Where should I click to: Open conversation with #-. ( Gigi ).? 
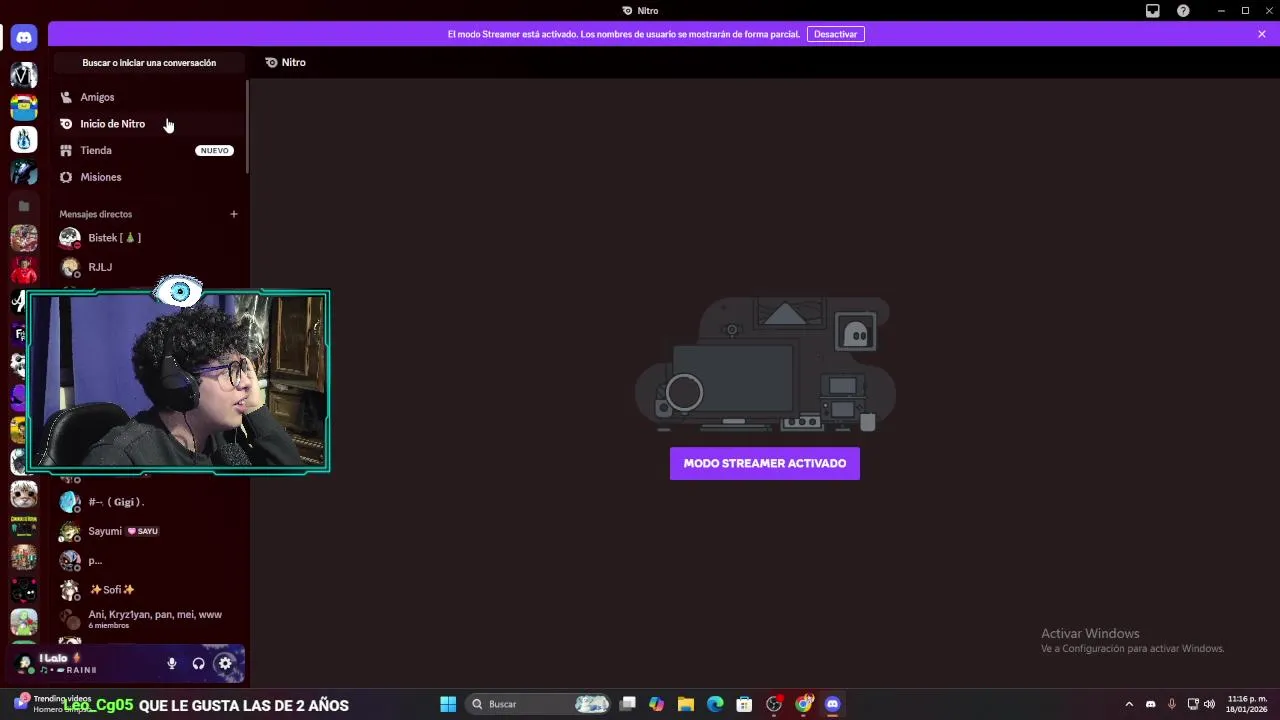click(150, 502)
